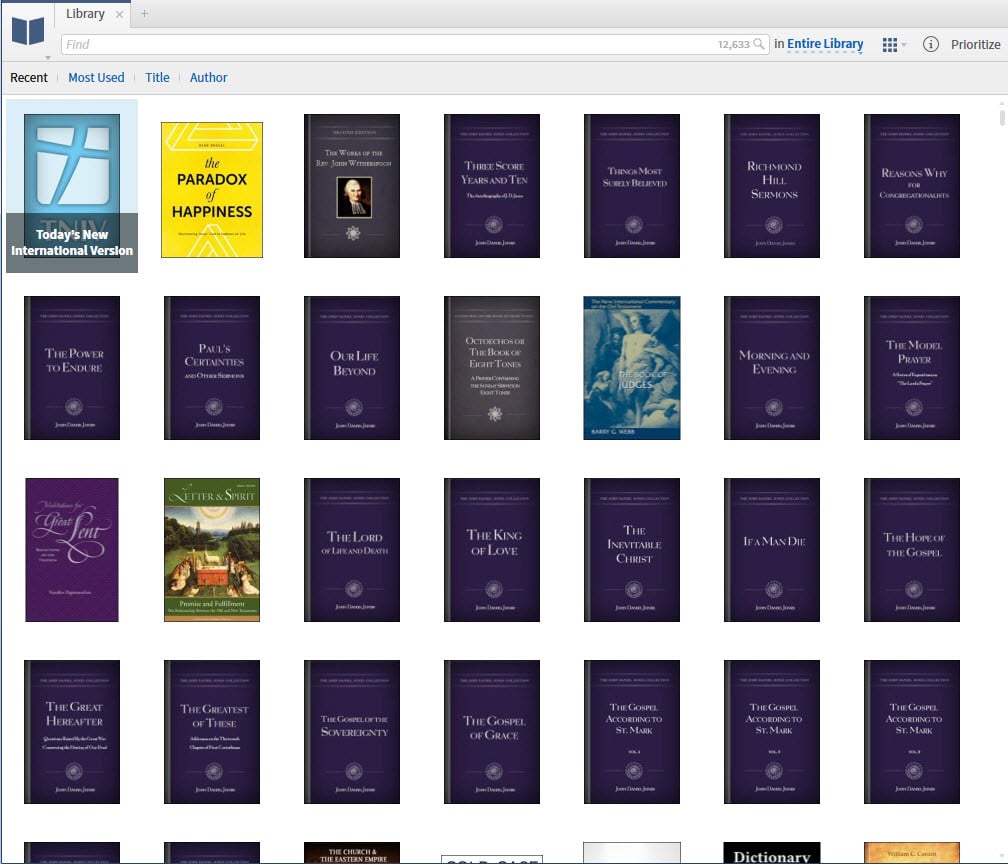Close the Library tab
The width and height of the screenshot is (1008, 864).
point(119,14)
